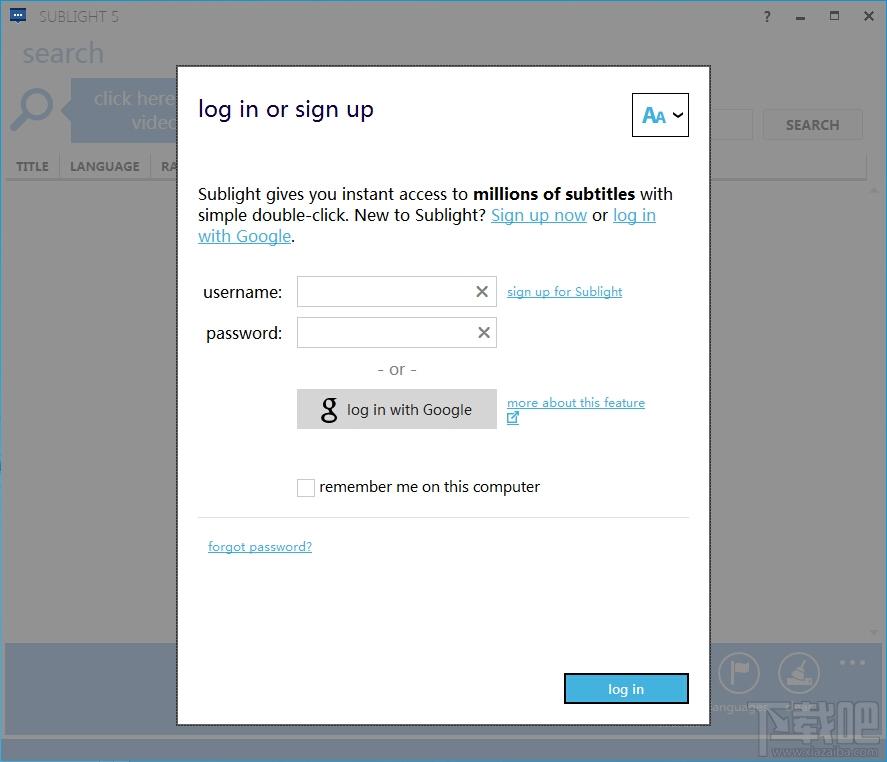Click the broom clear icon in bottom bar
887x762 pixels.
[799, 673]
